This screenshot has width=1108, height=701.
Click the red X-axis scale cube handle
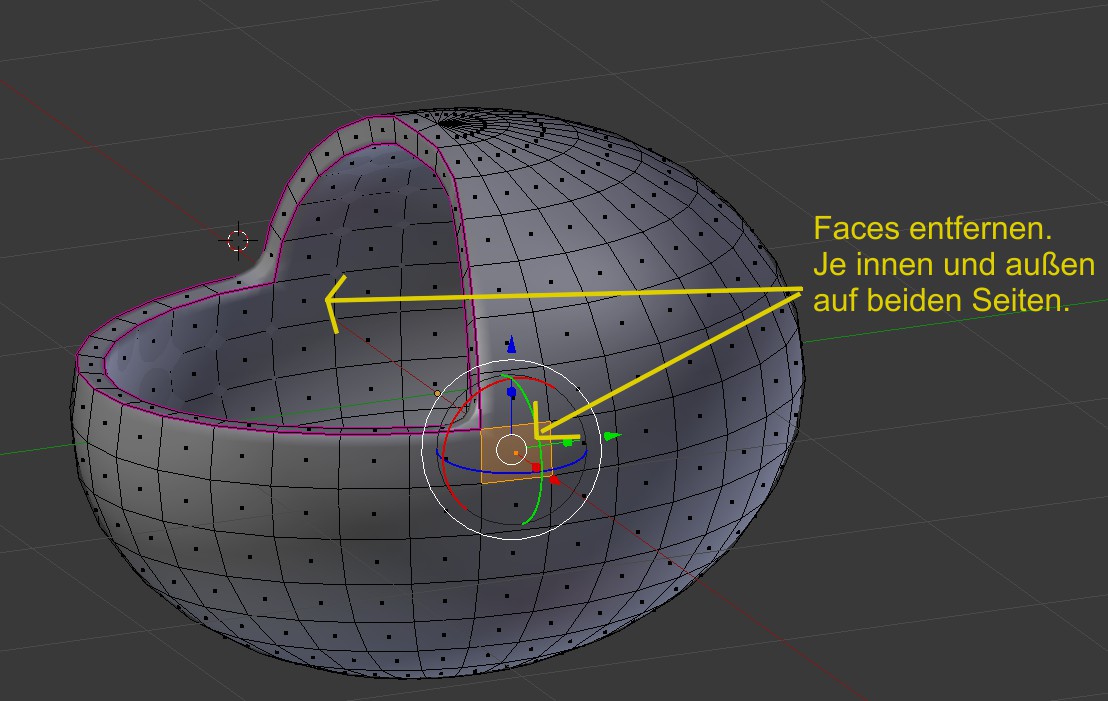pyautogui.click(x=536, y=467)
